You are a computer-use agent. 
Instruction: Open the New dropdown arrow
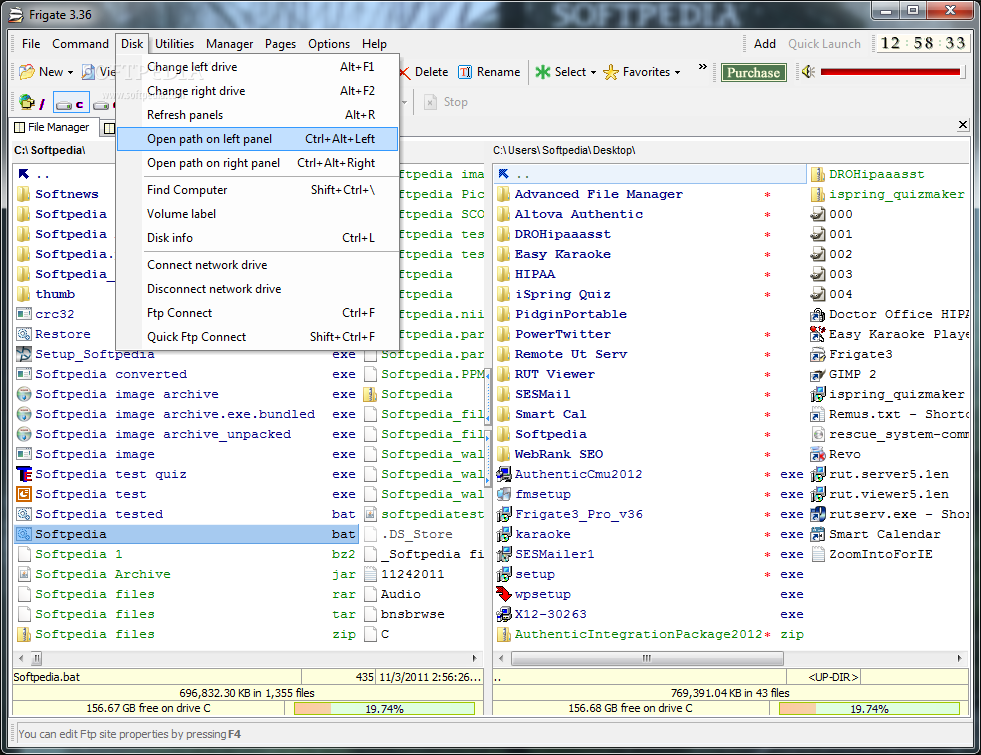pyautogui.click(x=70, y=73)
